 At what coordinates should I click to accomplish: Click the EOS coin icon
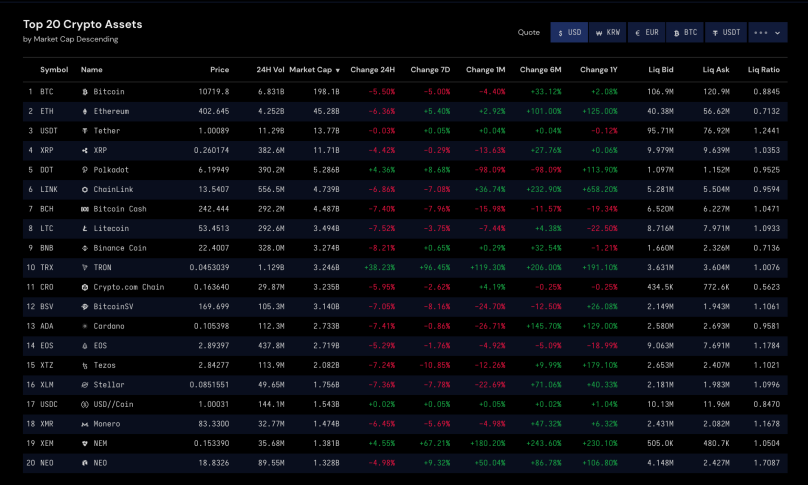[85, 346]
